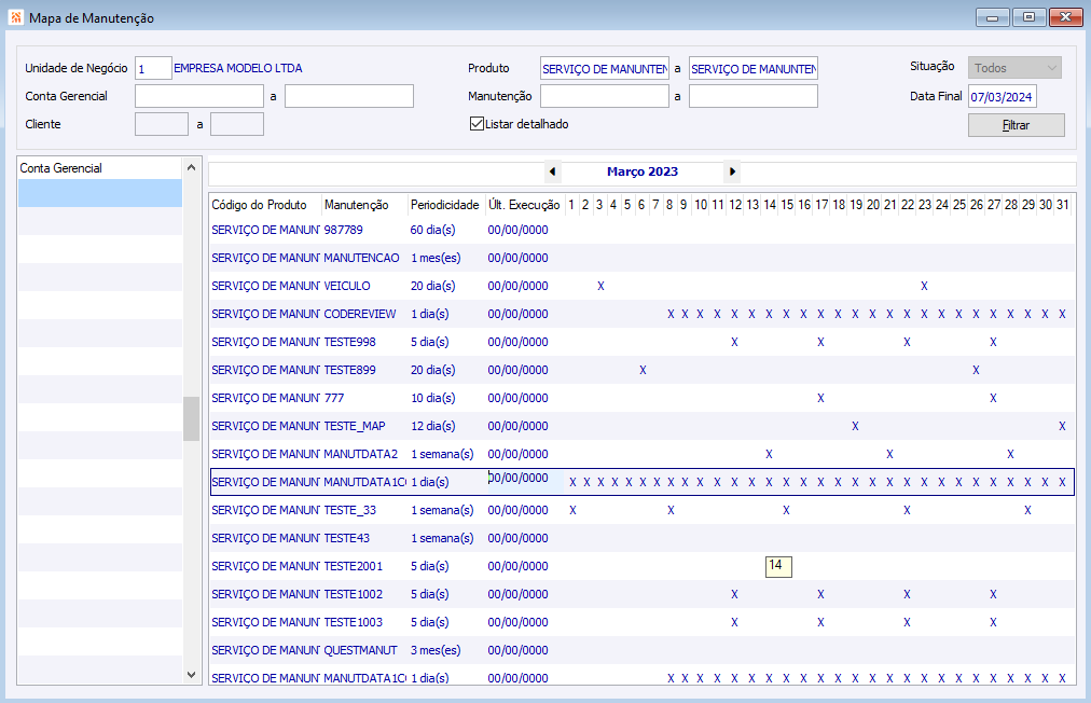This screenshot has width=1091, height=703.
Task: Go to previous month arrow
Action: coord(552,171)
